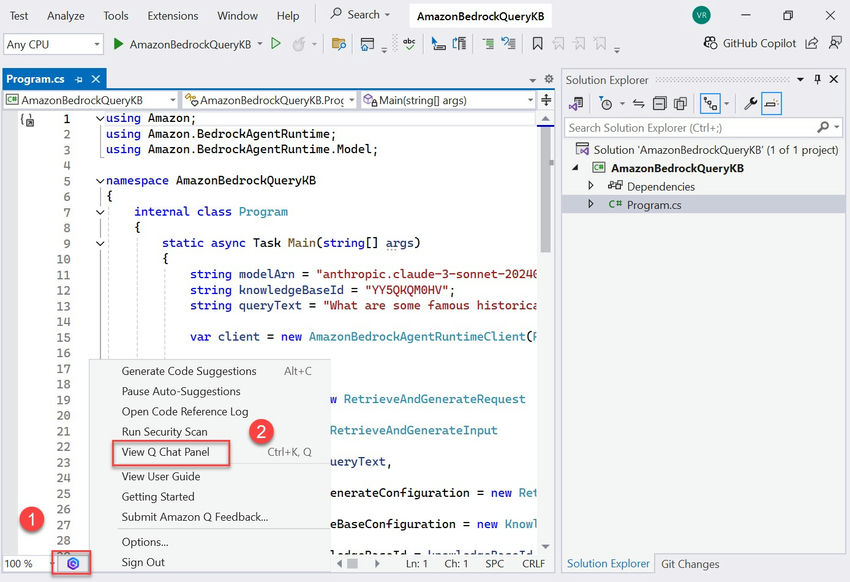Screen dimensions: 850x582
Task: Click the Amazon Q icon in the editor margin
Action: [x=73, y=563]
